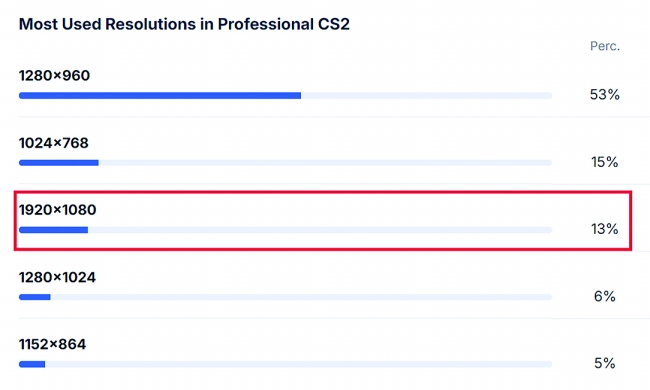Select the 5% percentage value
This screenshot has width=650, height=390.
point(604,363)
